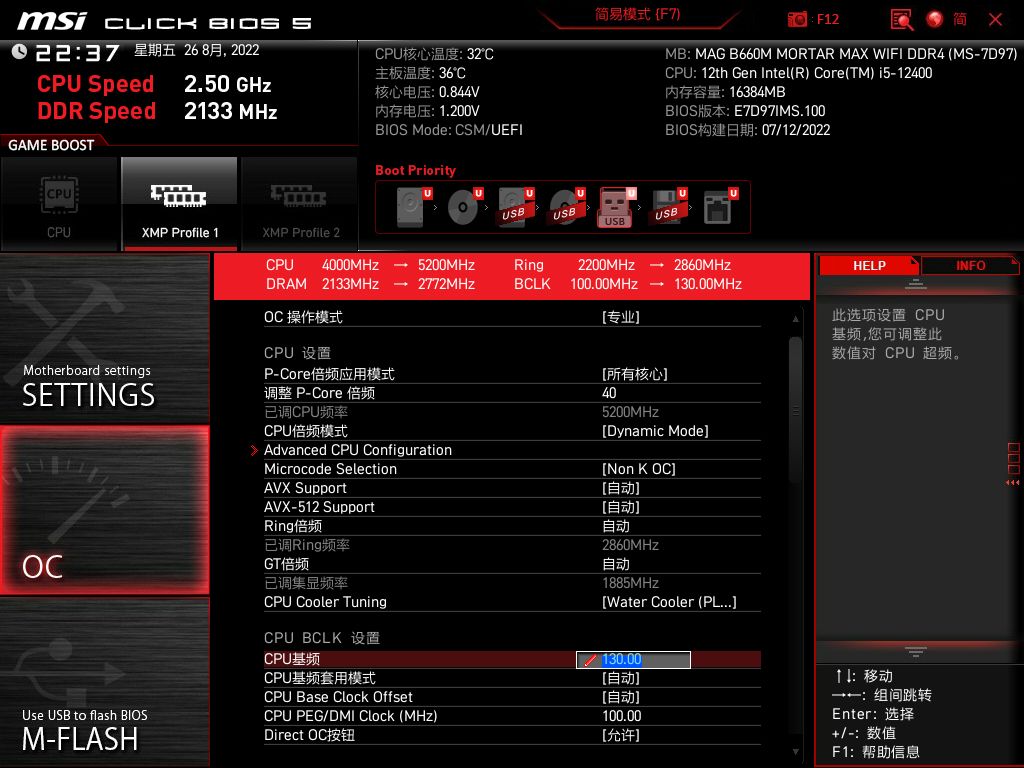1024x768 pixels.
Task: Click the 已调Ring频率 2860MHz row
Action: coord(512,545)
